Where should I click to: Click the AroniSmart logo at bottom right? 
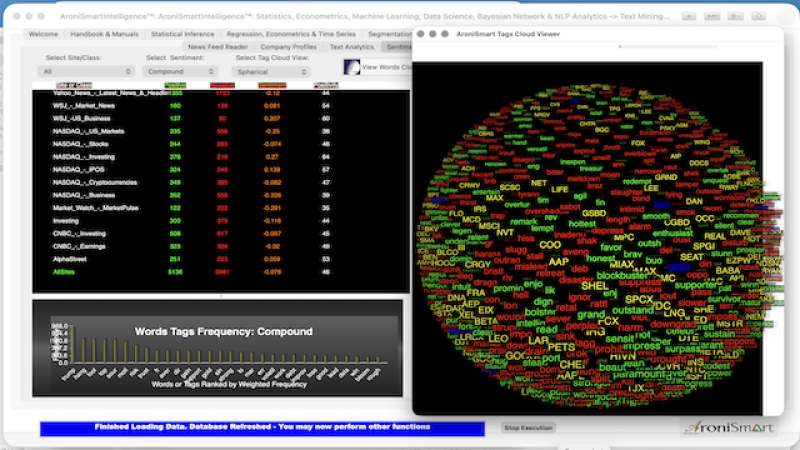pos(729,428)
